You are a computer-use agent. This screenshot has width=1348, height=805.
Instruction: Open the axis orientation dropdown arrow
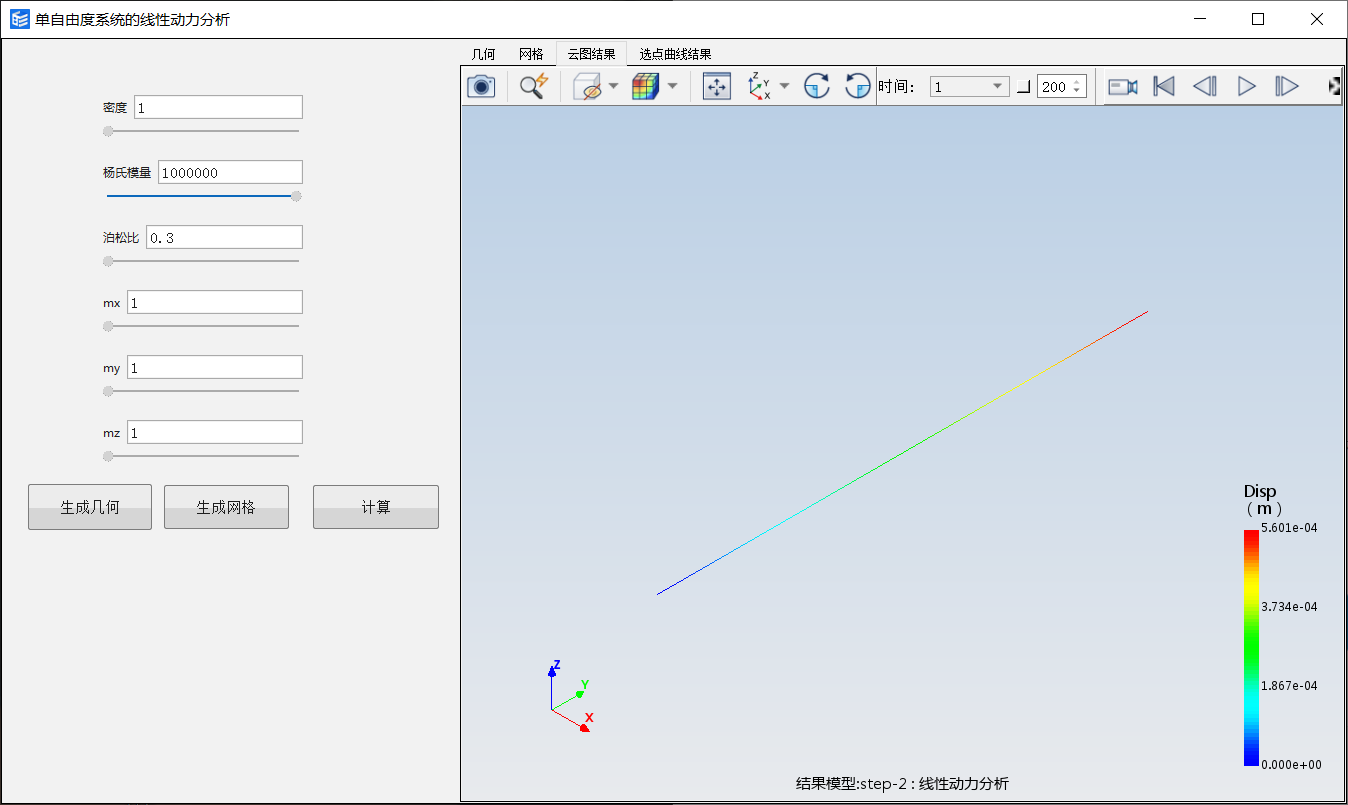[x=784, y=87]
